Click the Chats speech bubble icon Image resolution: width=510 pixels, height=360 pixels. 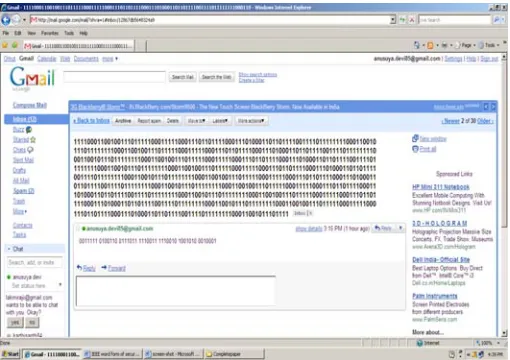pos(30,150)
